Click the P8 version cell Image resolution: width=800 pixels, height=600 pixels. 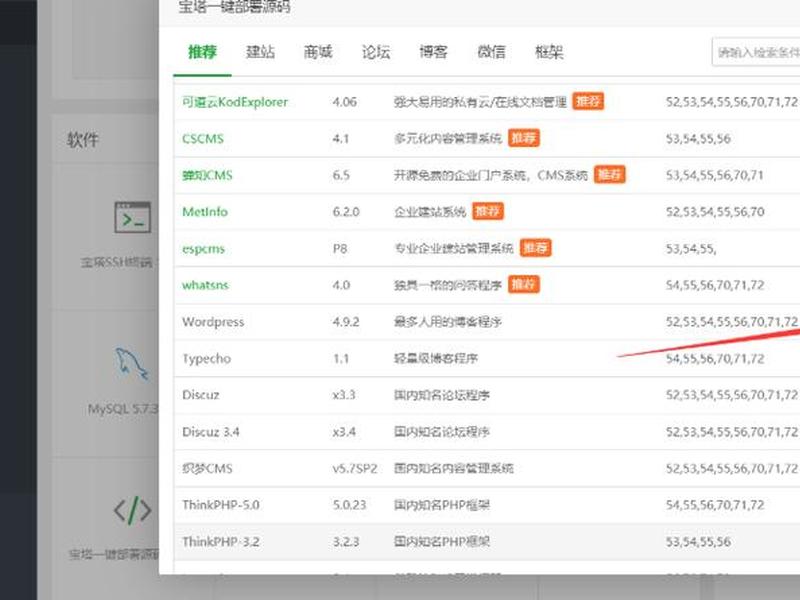coord(340,249)
